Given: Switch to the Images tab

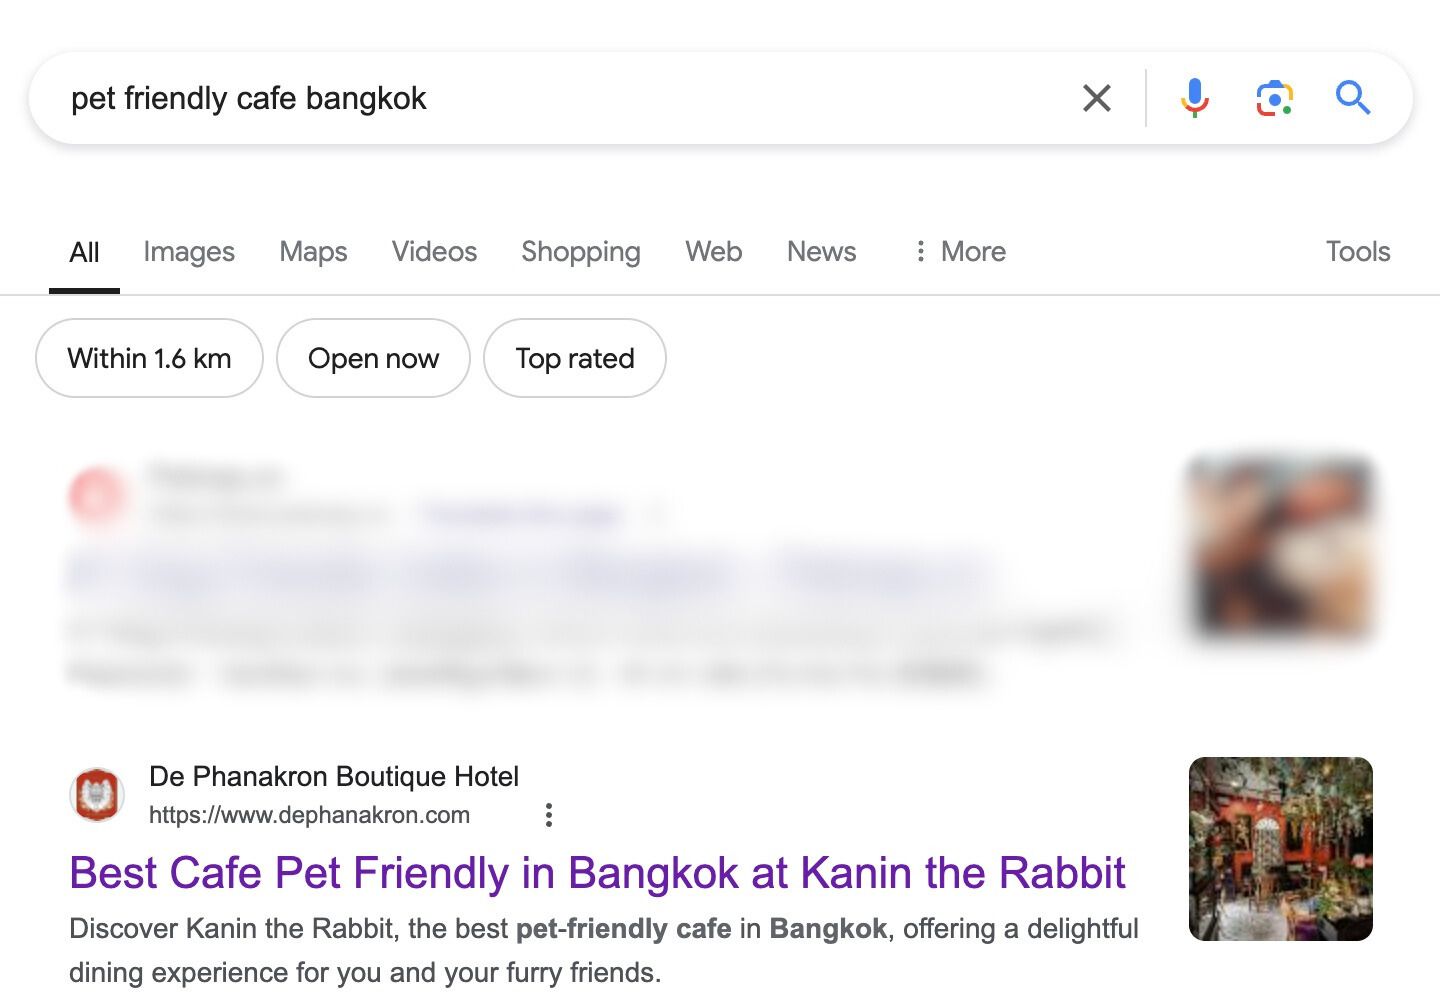Looking at the screenshot, I should coord(188,251).
